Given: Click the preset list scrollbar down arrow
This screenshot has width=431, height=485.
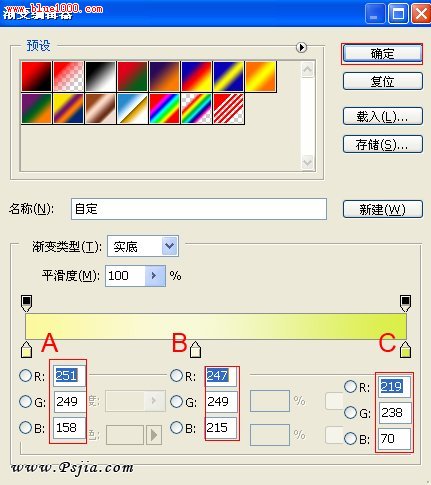Looking at the screenshot, I should coord(307,163).
